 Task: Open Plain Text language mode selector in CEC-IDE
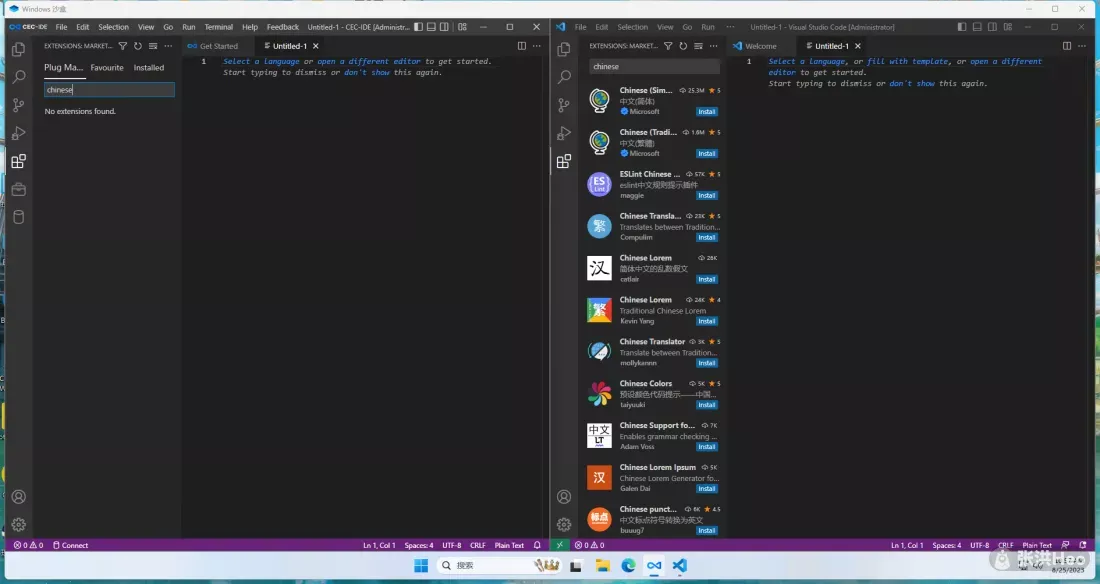[x=509, y=545]
